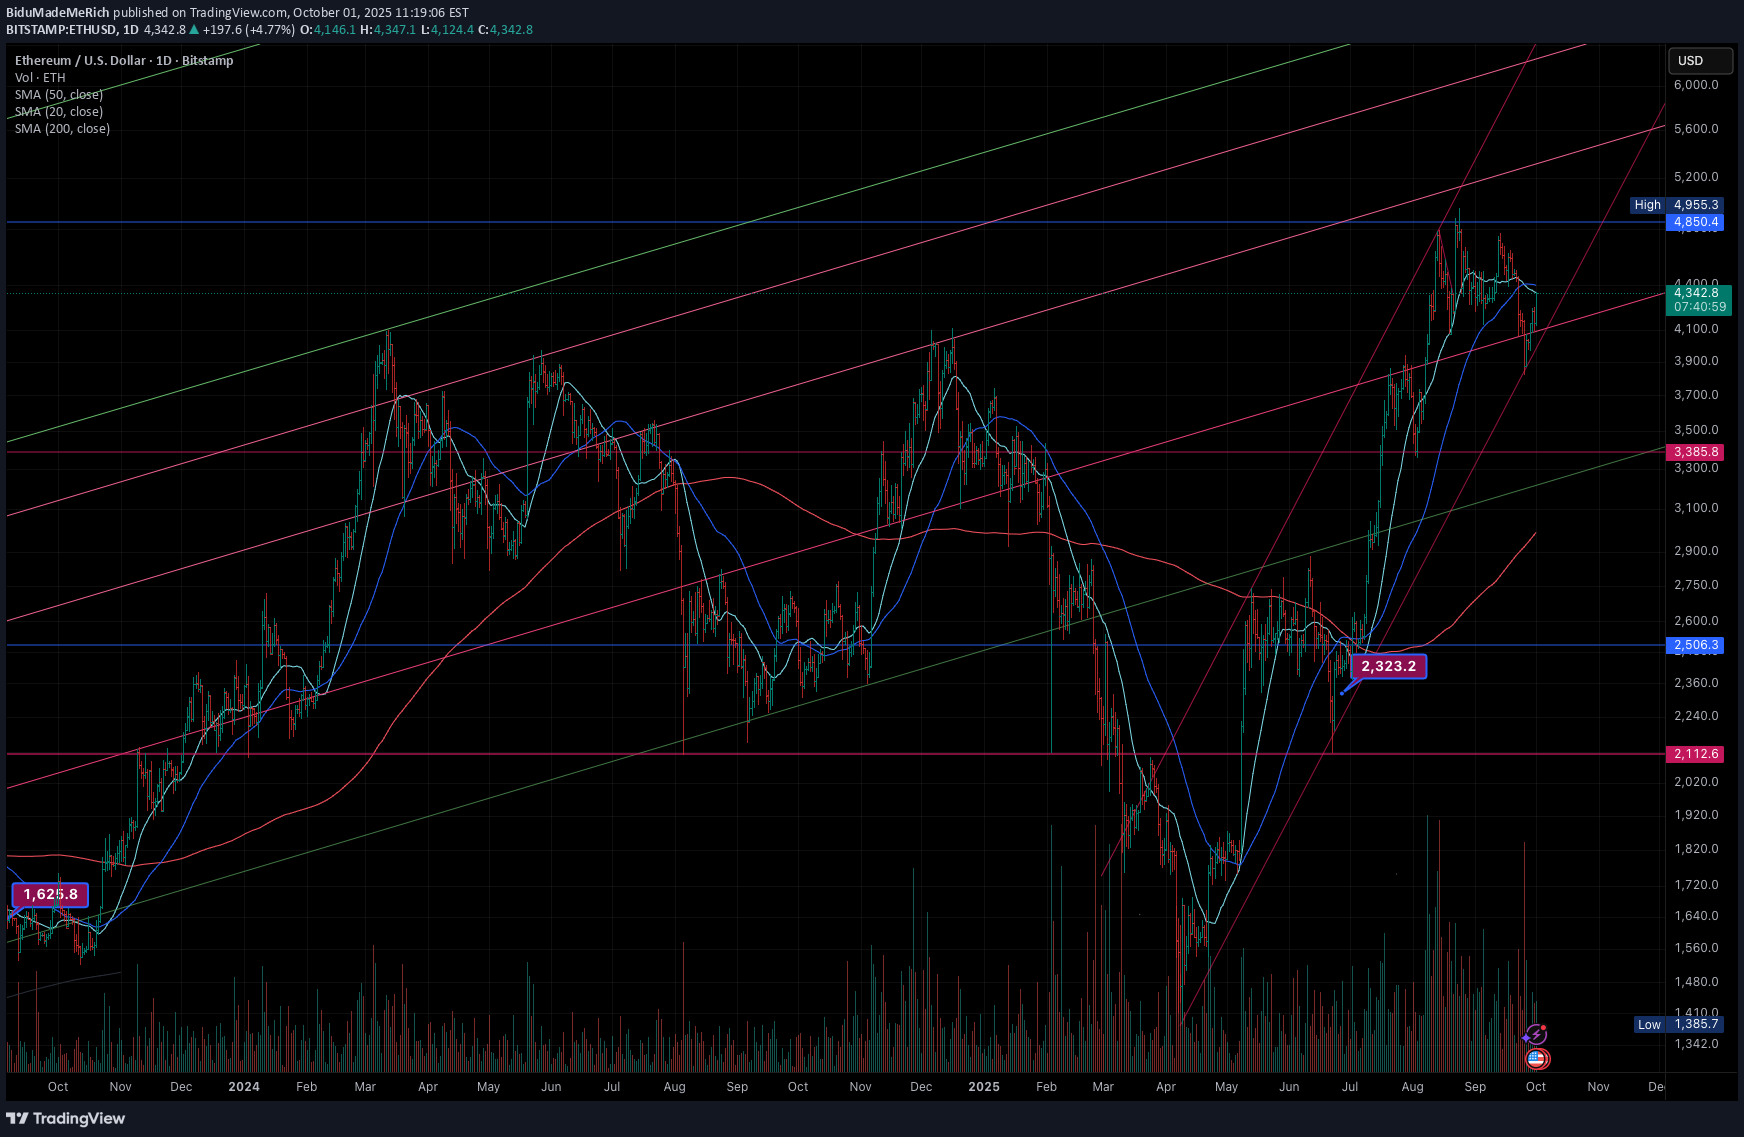
Task: Open the USD currency selector
Action: point(1699,61)
